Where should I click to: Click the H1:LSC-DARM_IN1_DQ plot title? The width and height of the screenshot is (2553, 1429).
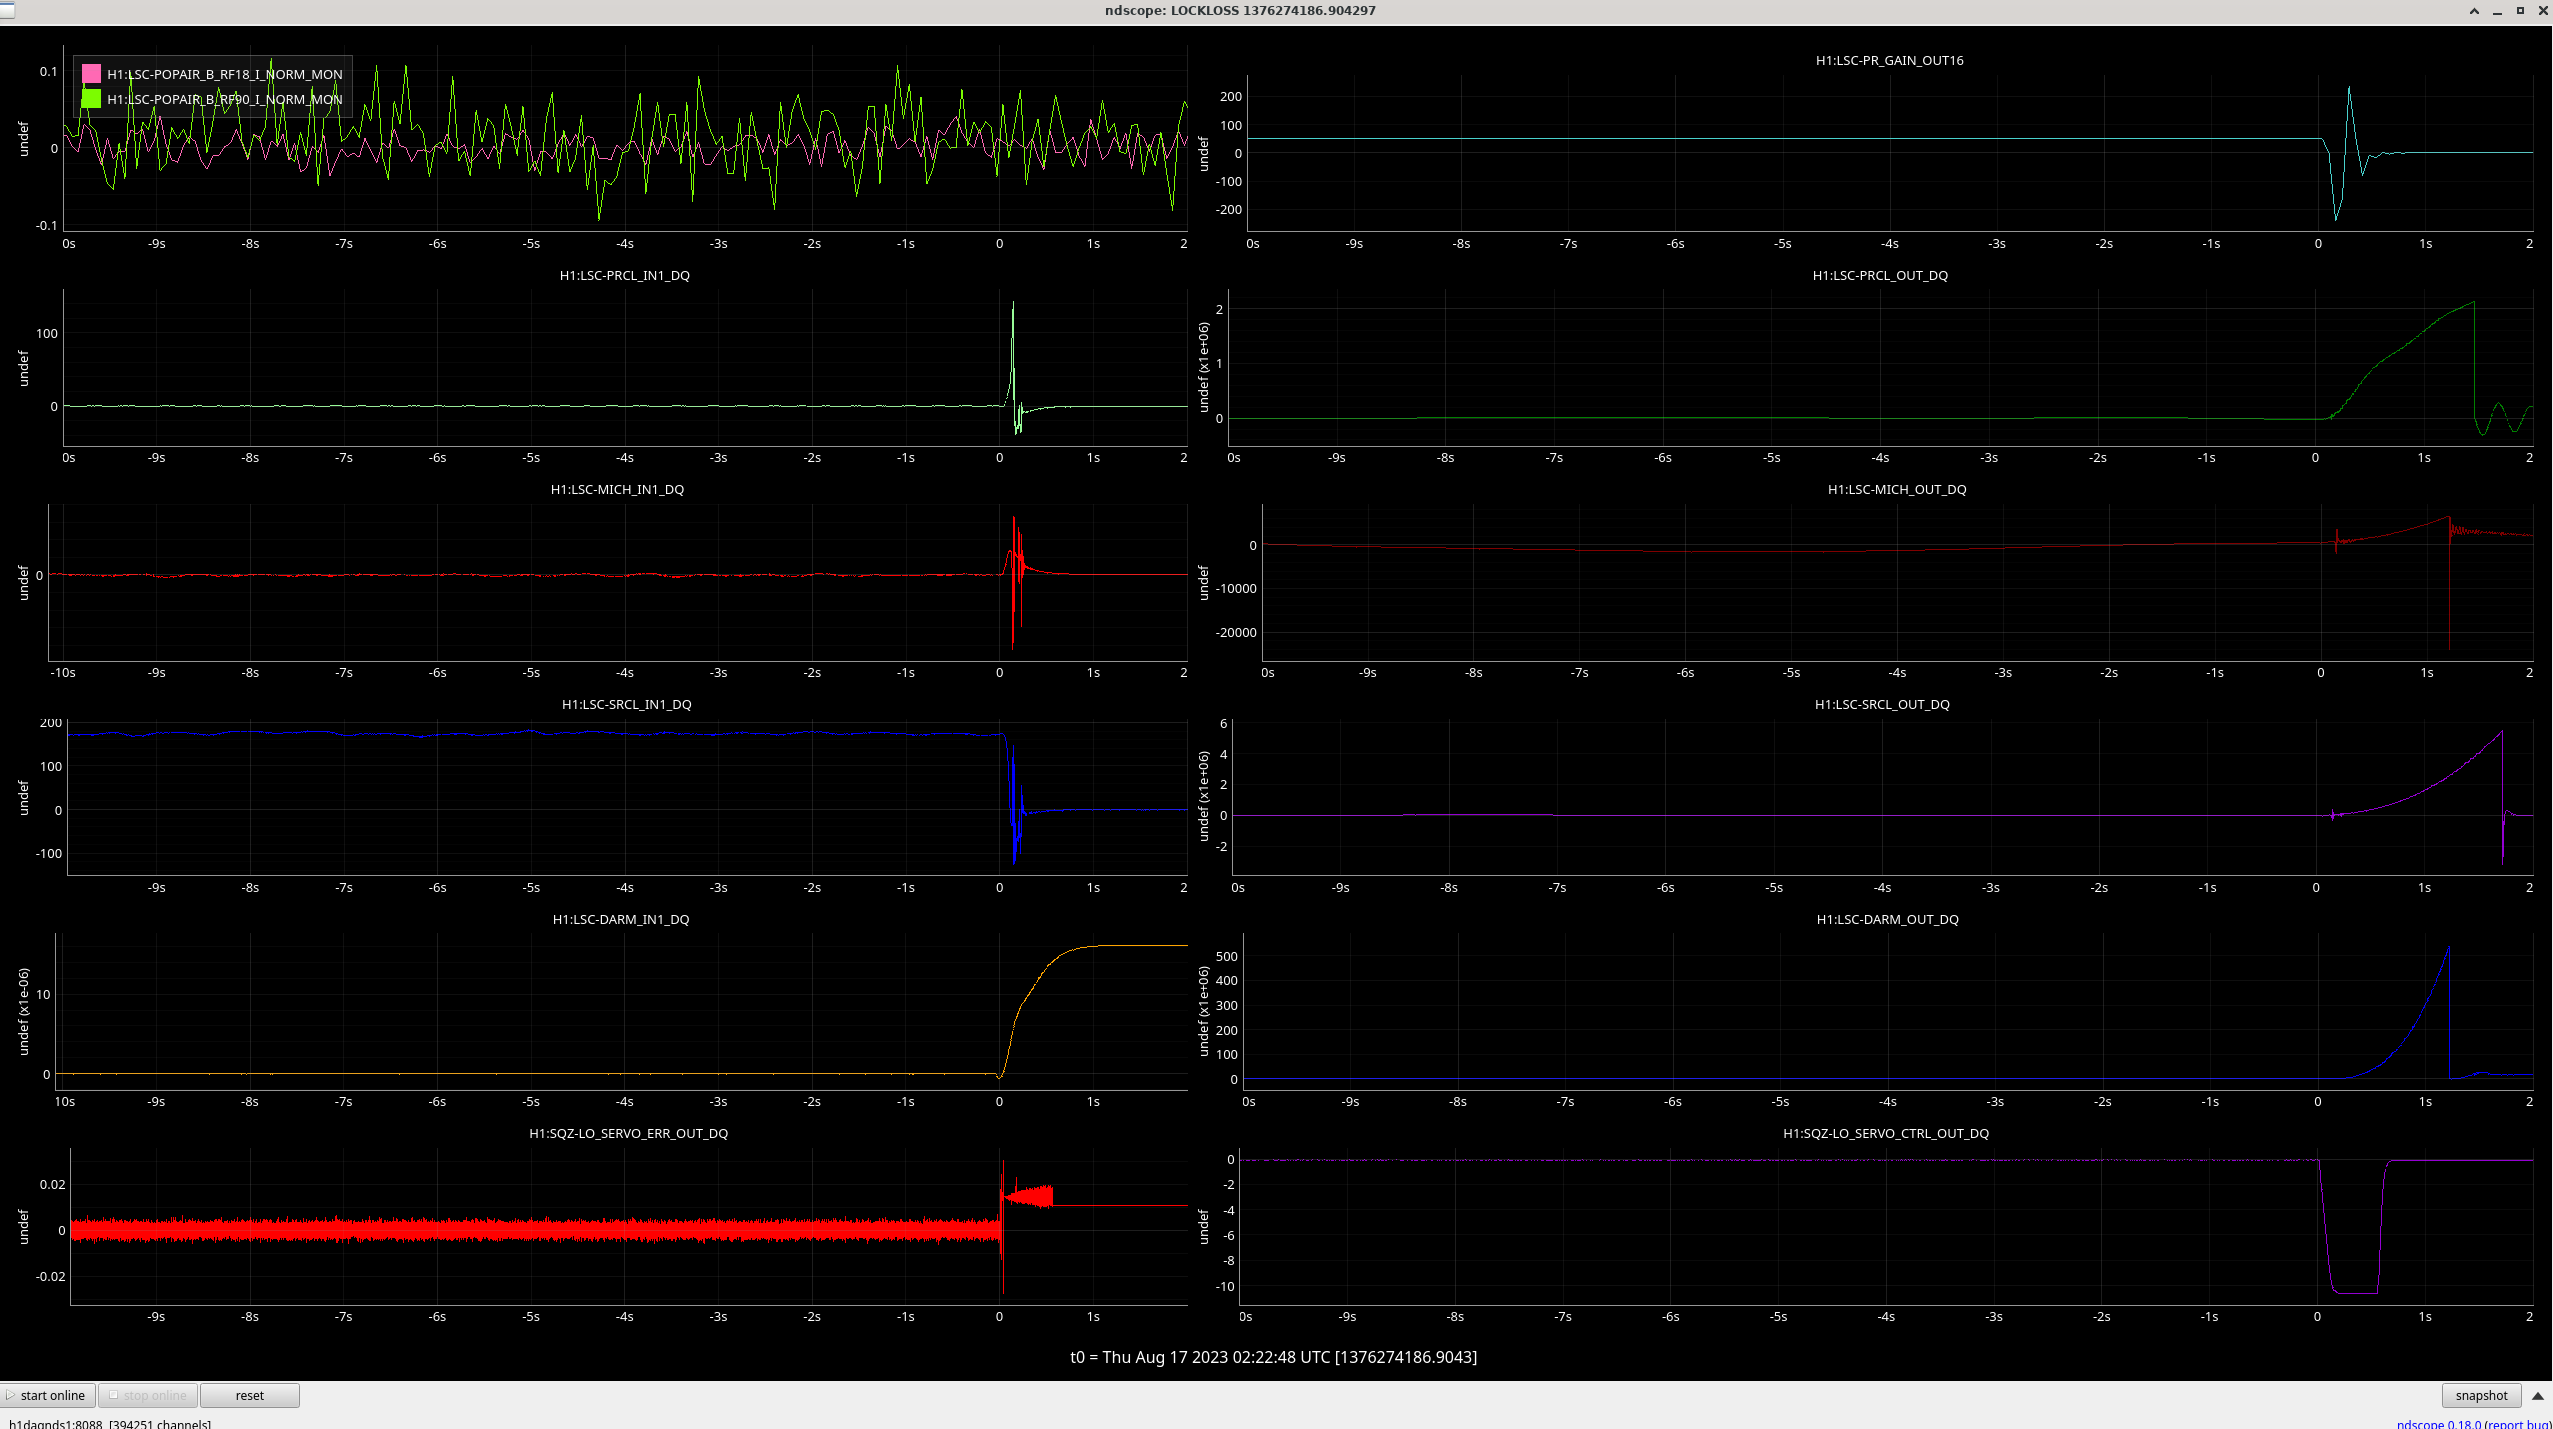621,919
